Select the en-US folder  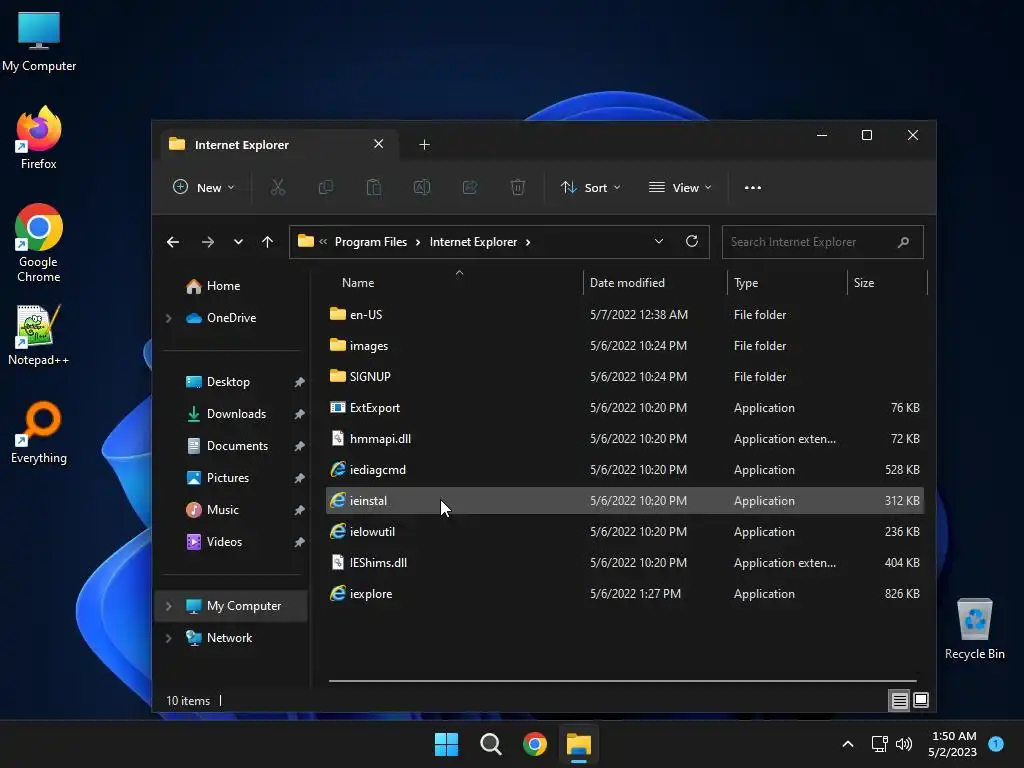coord(624,315)
